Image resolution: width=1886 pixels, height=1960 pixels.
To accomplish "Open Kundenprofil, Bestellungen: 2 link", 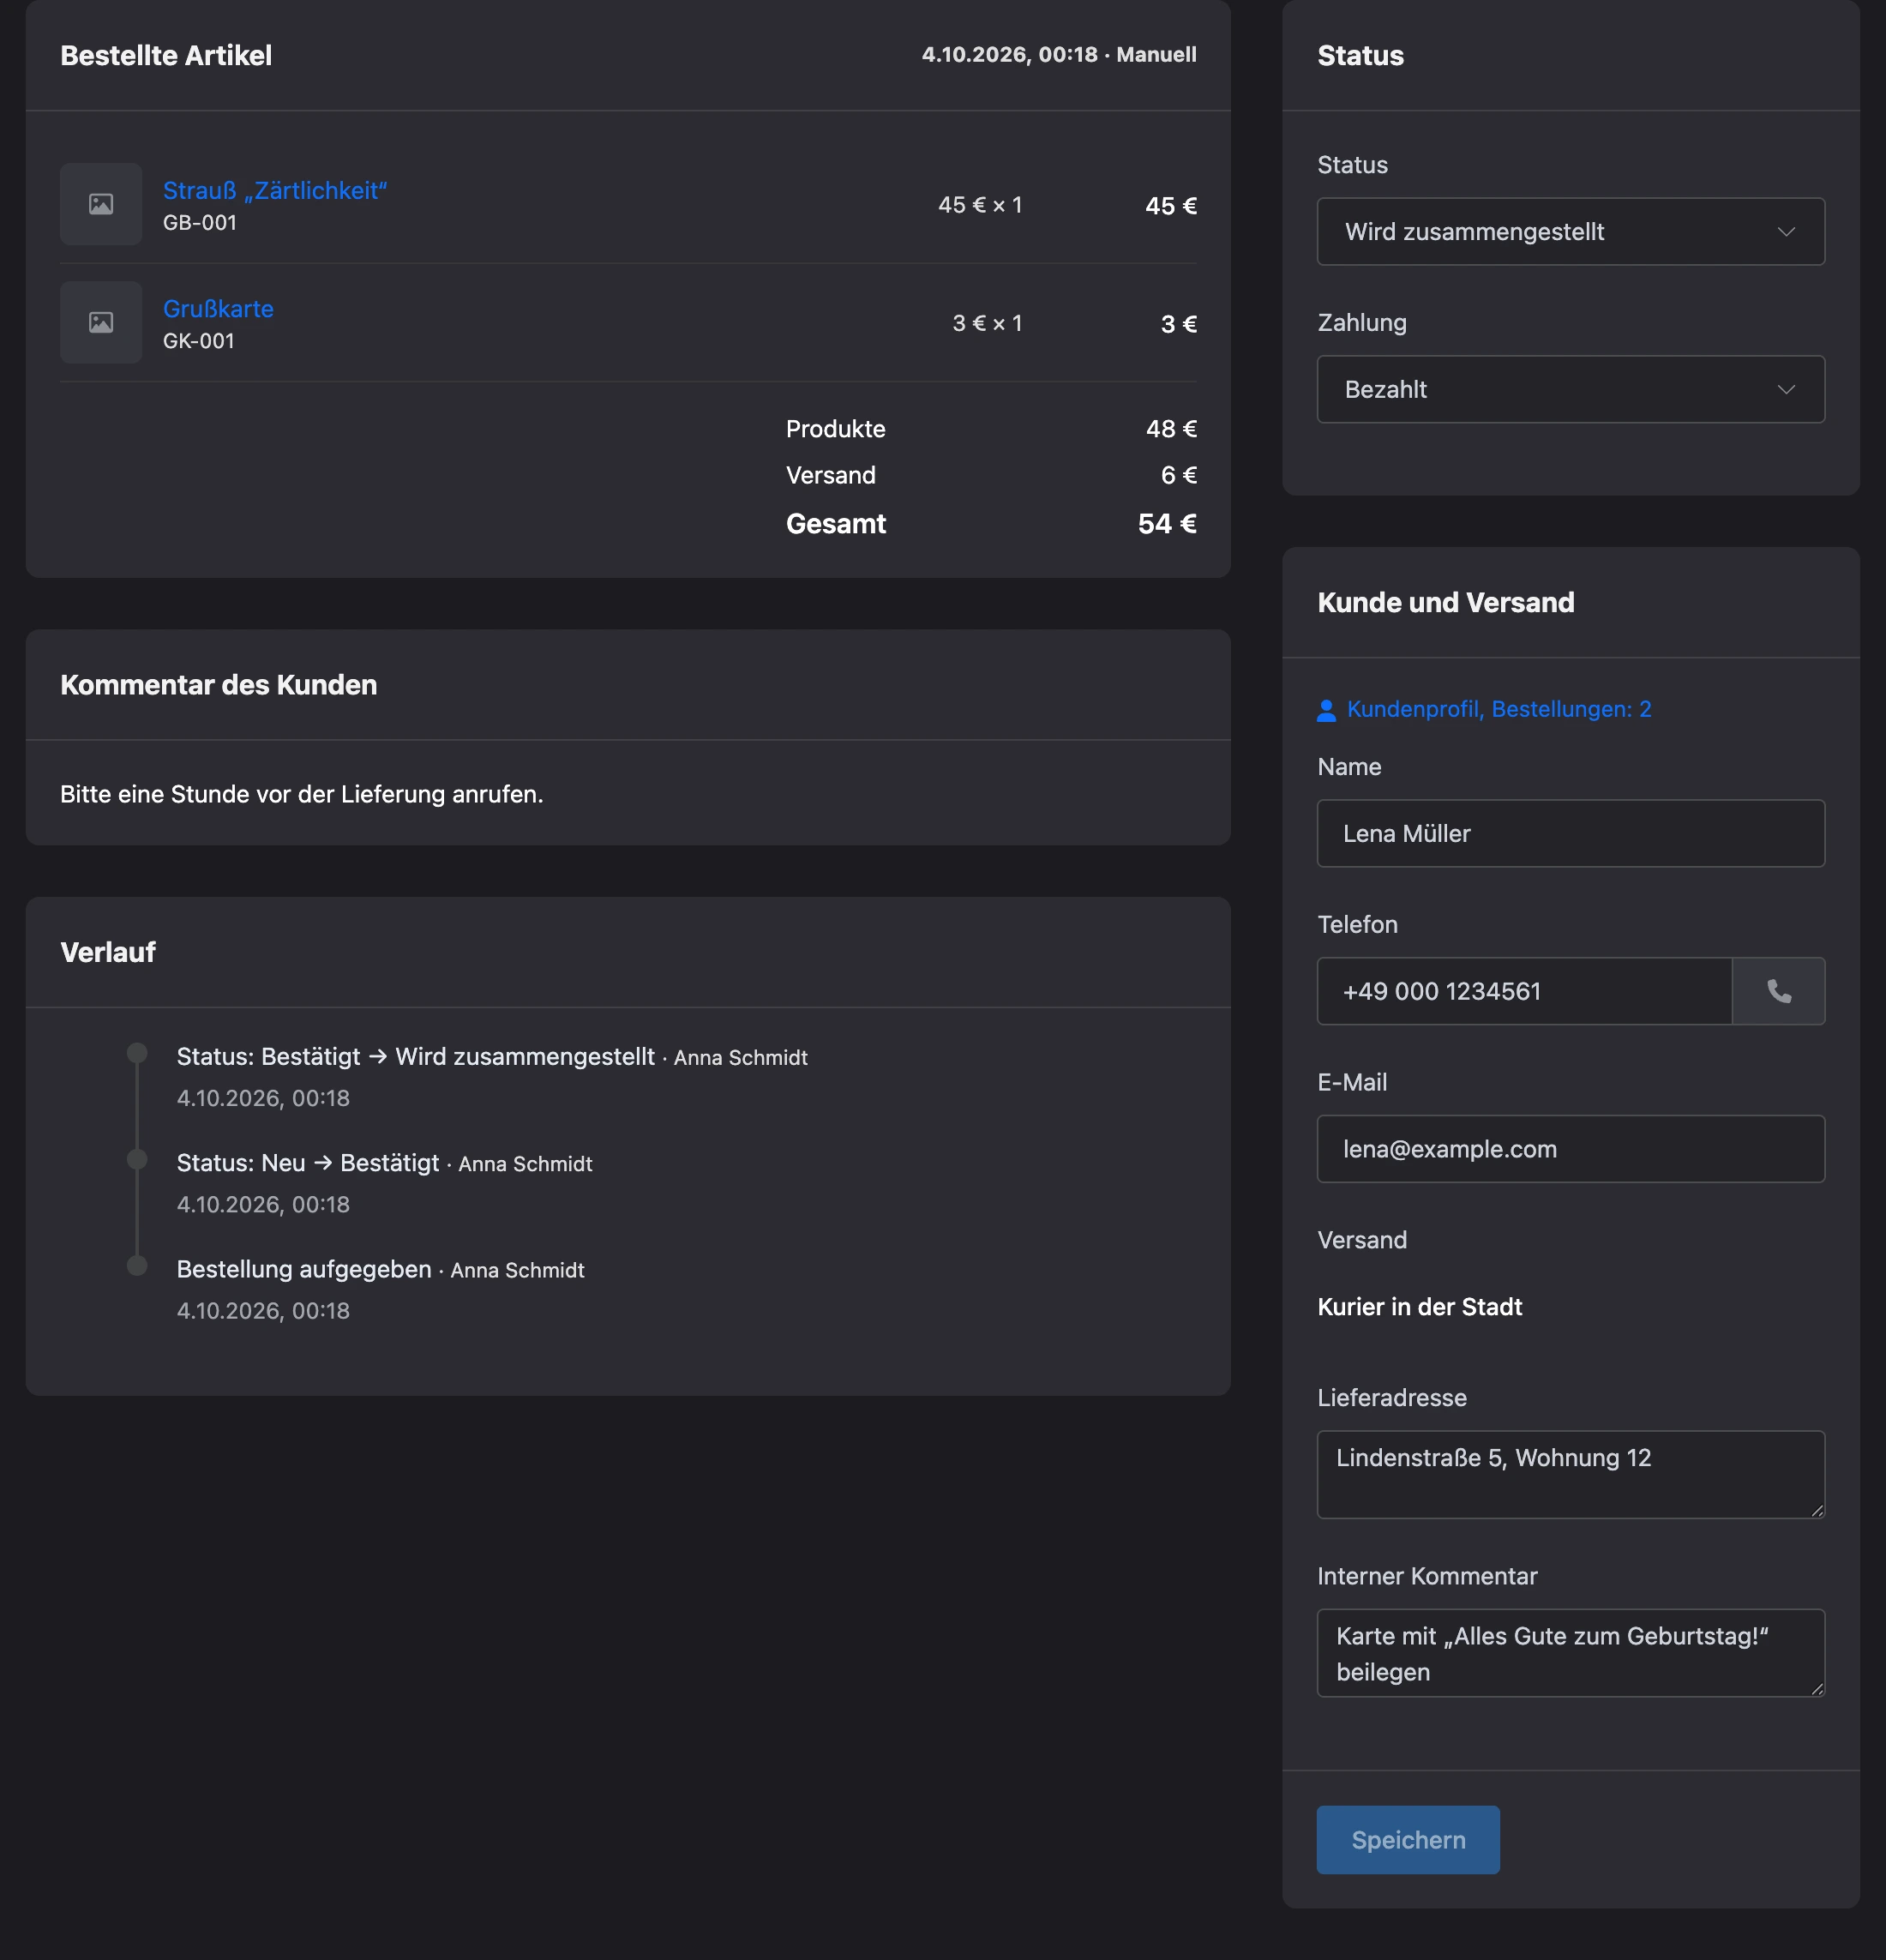I will (x=1499, y=709).
